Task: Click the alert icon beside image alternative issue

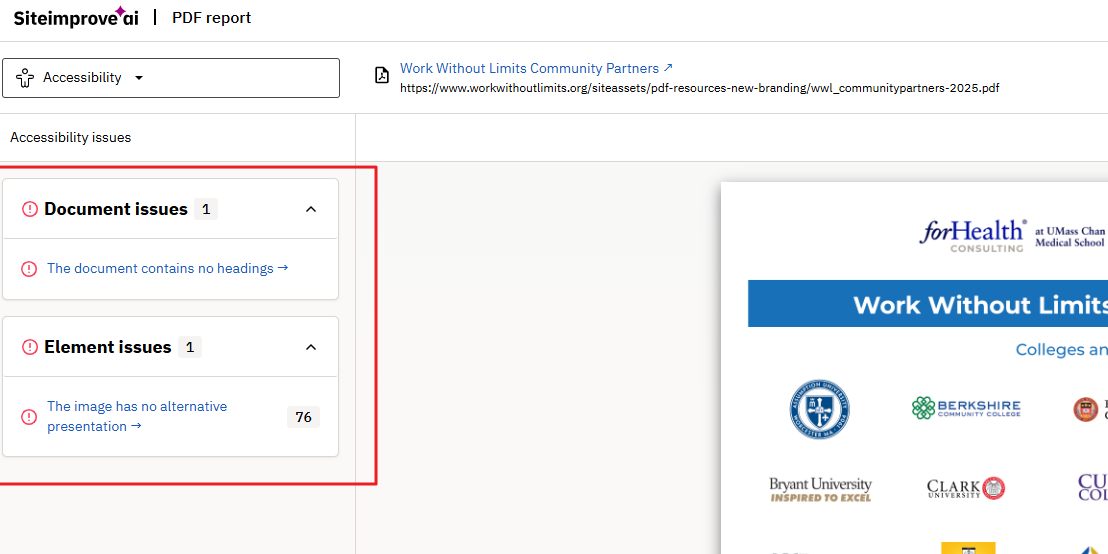Action: (x=30, y=416)
